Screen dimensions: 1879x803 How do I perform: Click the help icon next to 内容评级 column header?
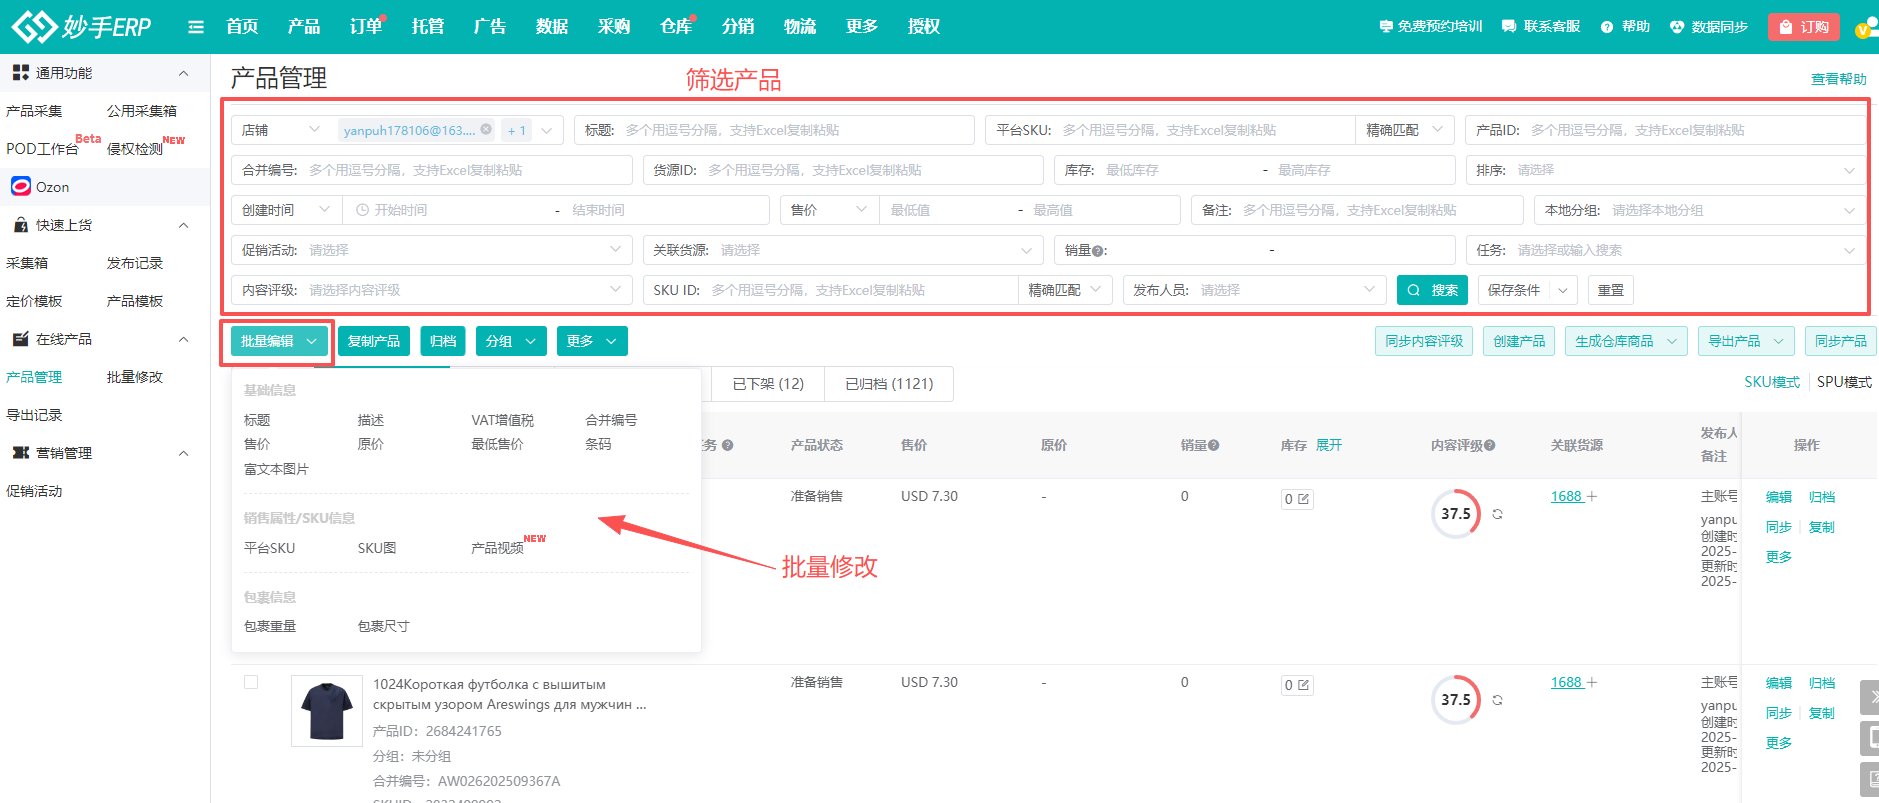point(1490,446)
